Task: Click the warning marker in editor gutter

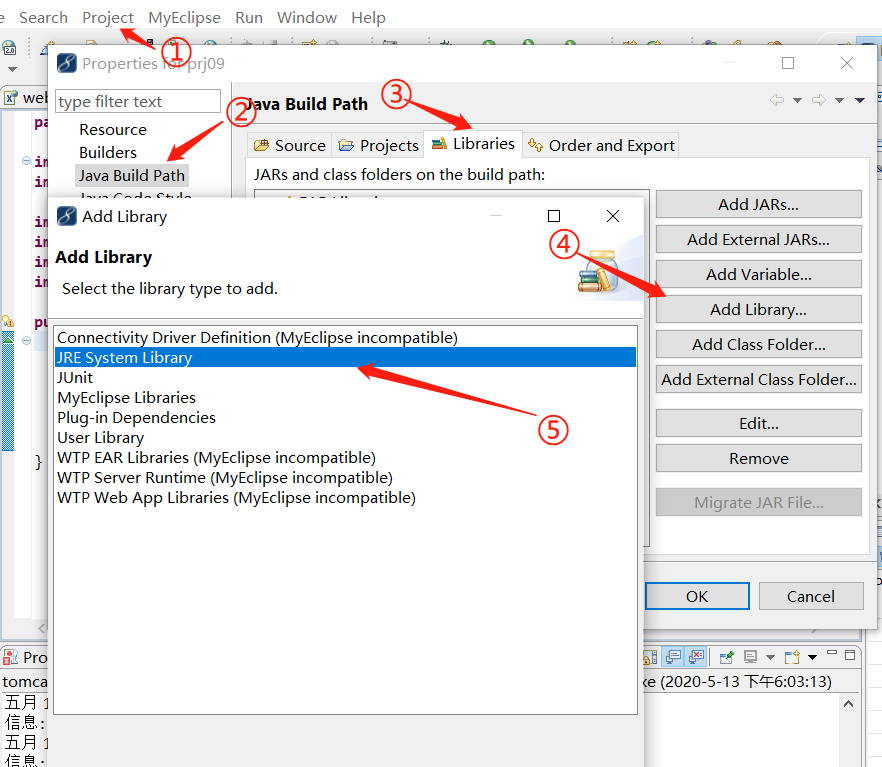Action: [8, 321]
